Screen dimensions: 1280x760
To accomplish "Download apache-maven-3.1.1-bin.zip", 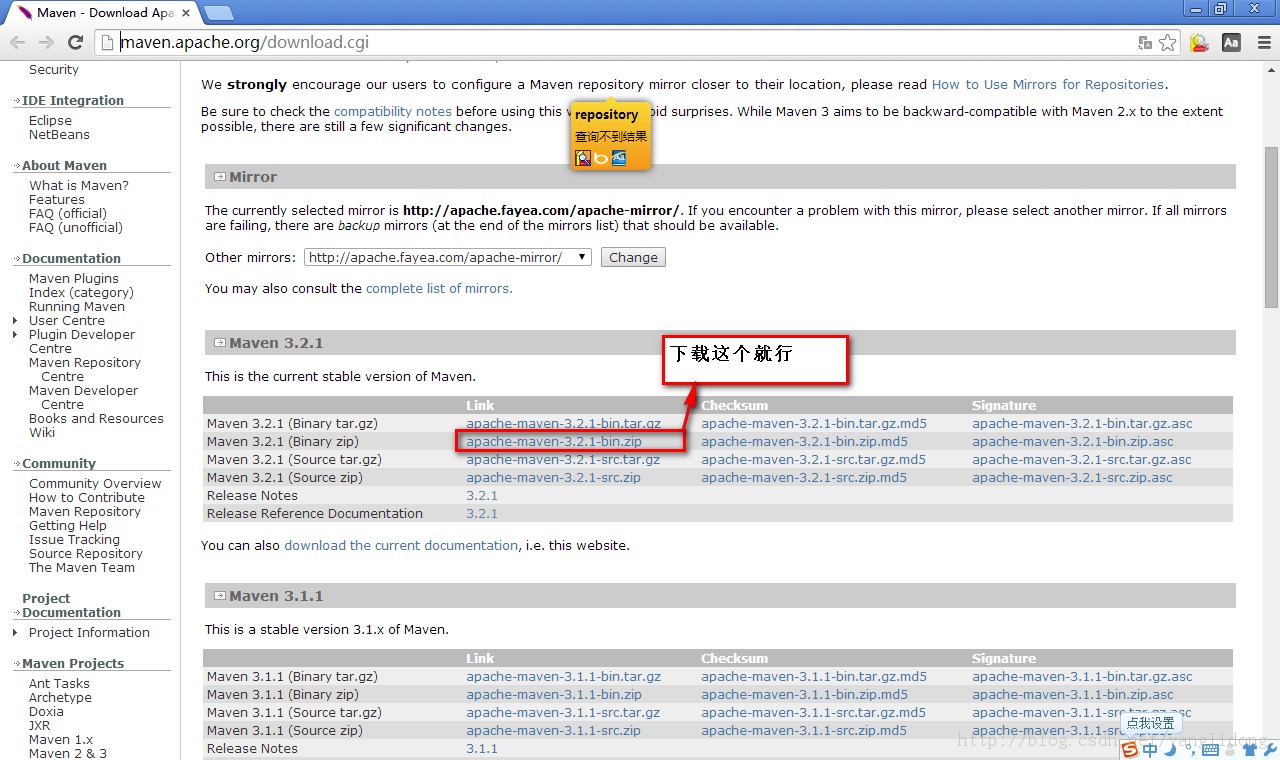I will [554, 695].
